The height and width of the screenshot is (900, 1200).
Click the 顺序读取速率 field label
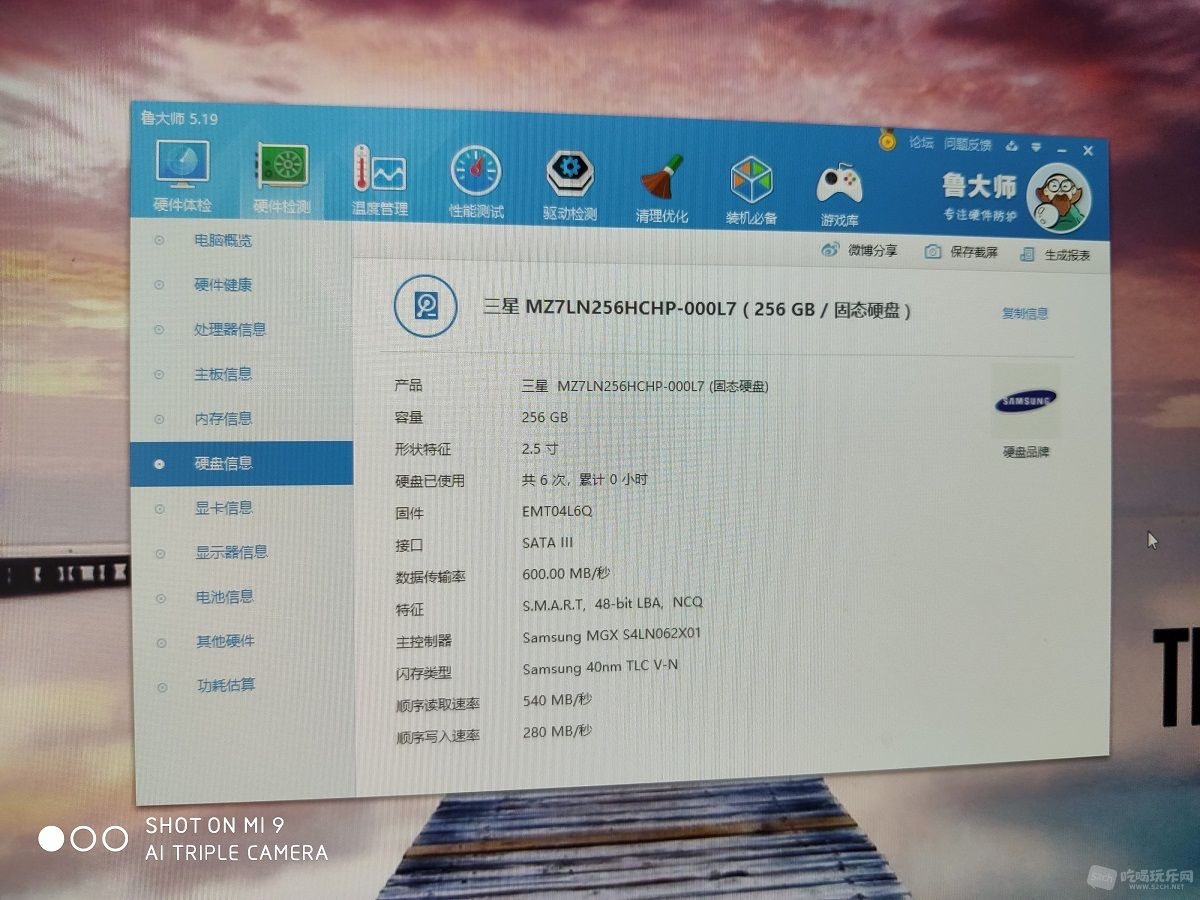pos(438,705)
